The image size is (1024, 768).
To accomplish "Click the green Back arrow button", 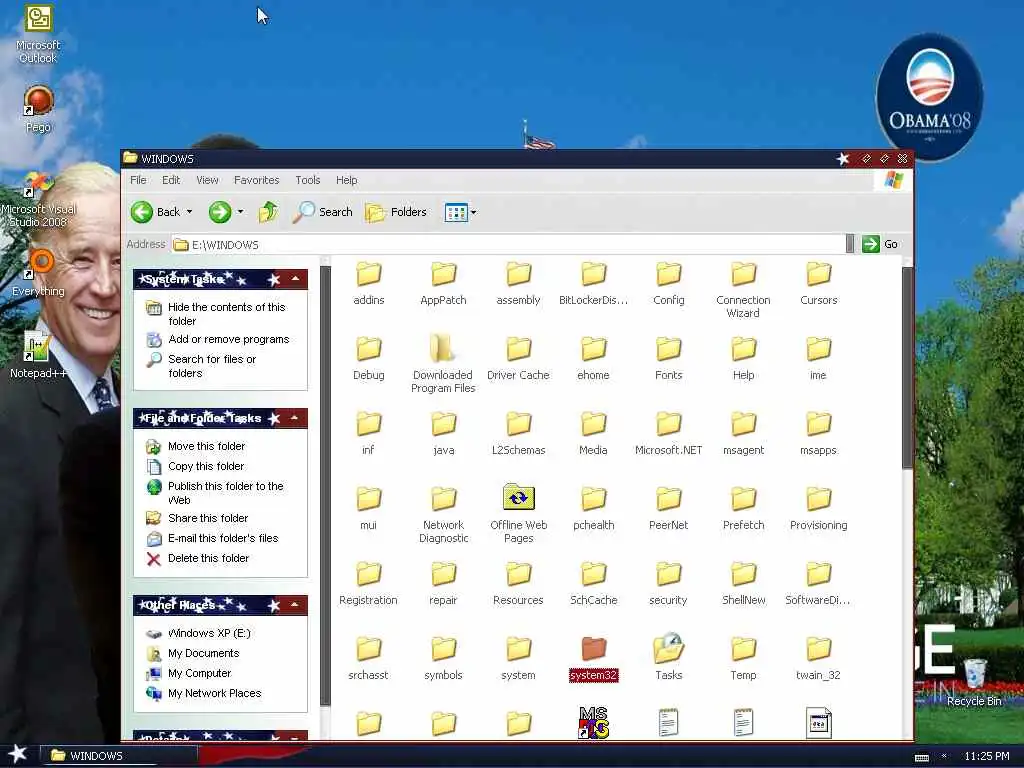I will [x=142, y=212].
